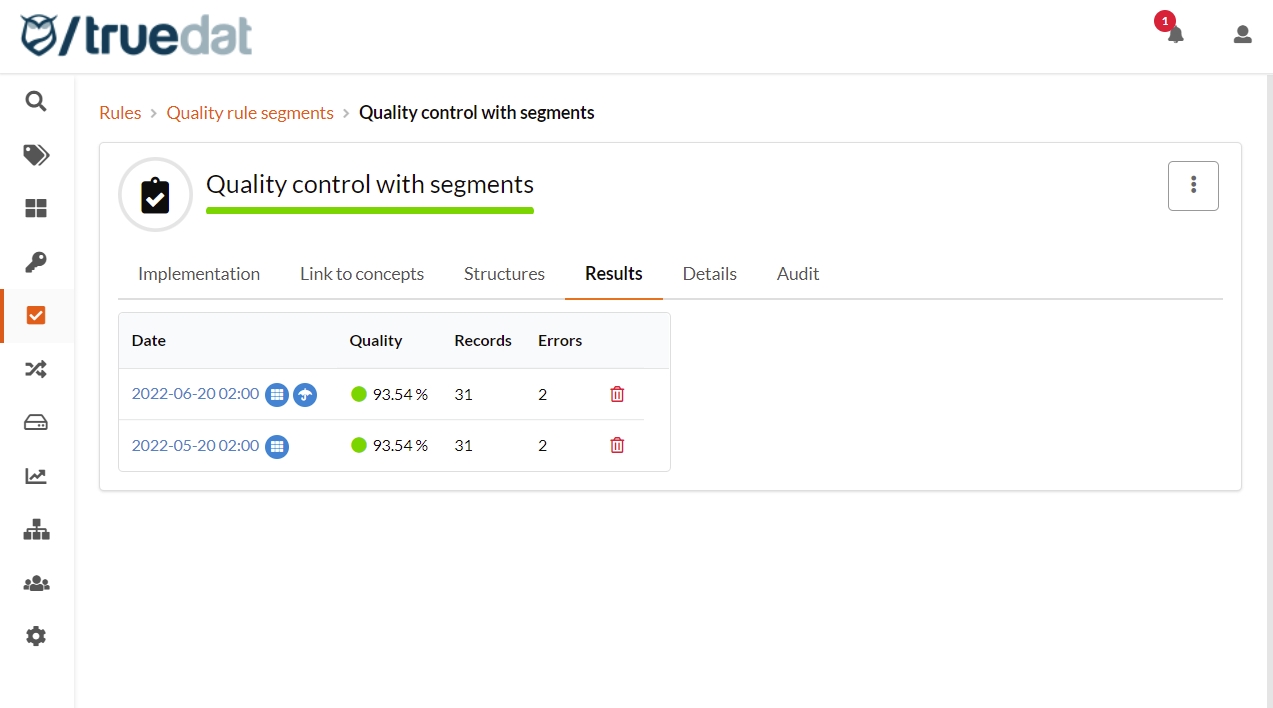Viewport: 1273px width, 708px height.
Task: Open the Structures tab
Action: (504, 274)
